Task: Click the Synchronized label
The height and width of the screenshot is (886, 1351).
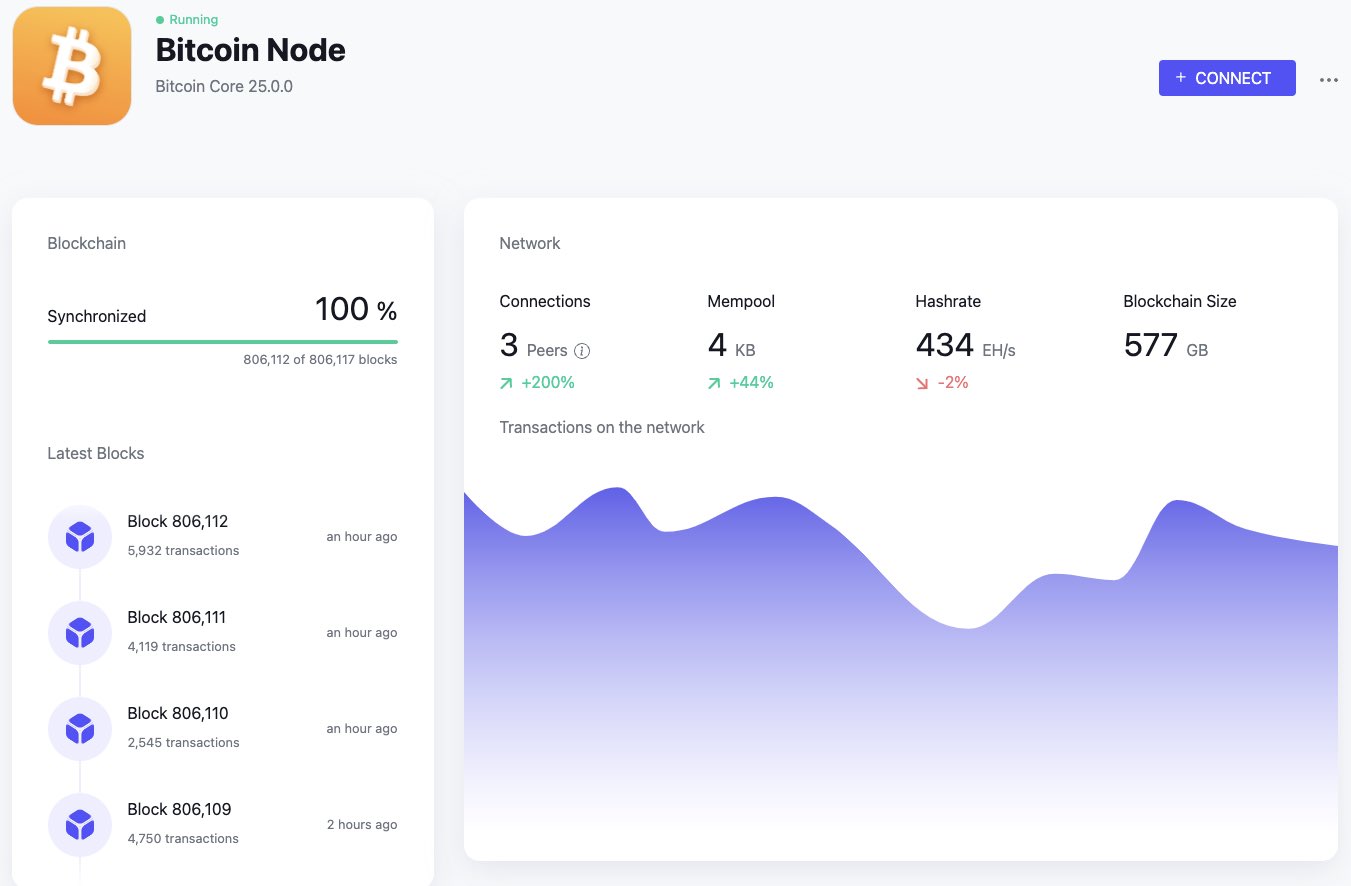Action: coord(97,316)
